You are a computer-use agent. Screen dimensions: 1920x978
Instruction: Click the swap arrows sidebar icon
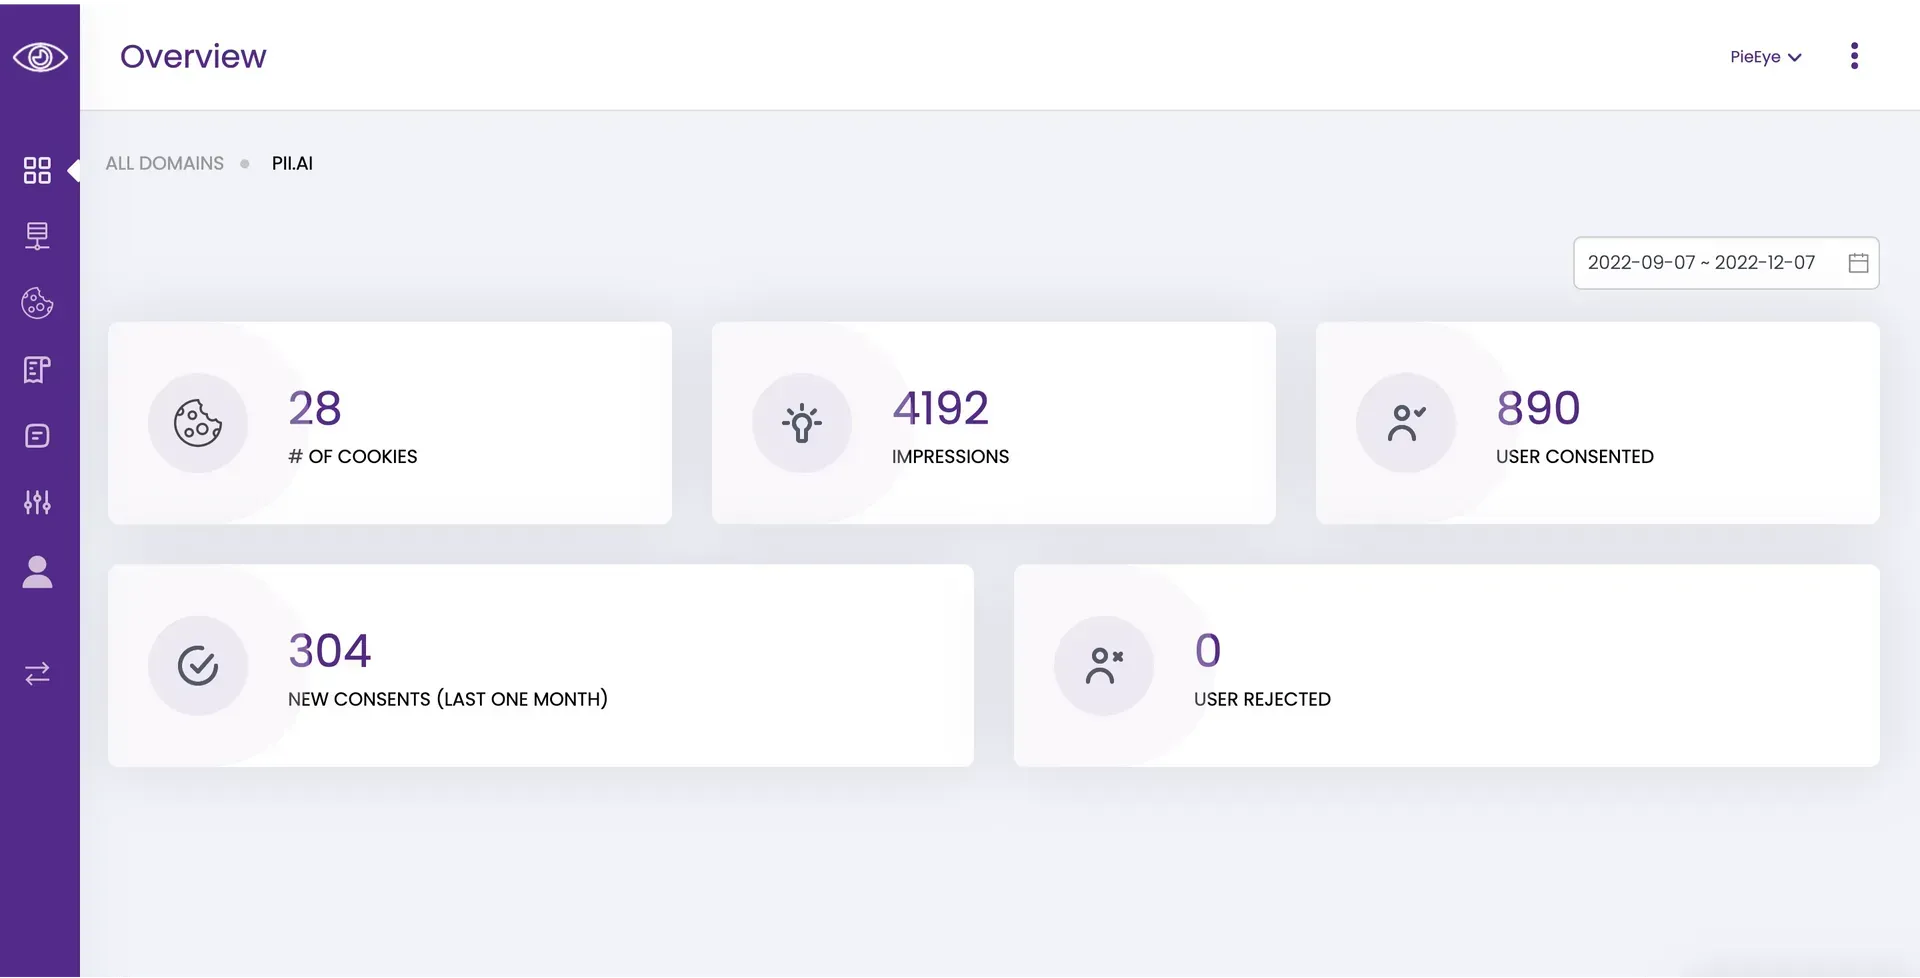pyautogui.click(x=37, y=673)
